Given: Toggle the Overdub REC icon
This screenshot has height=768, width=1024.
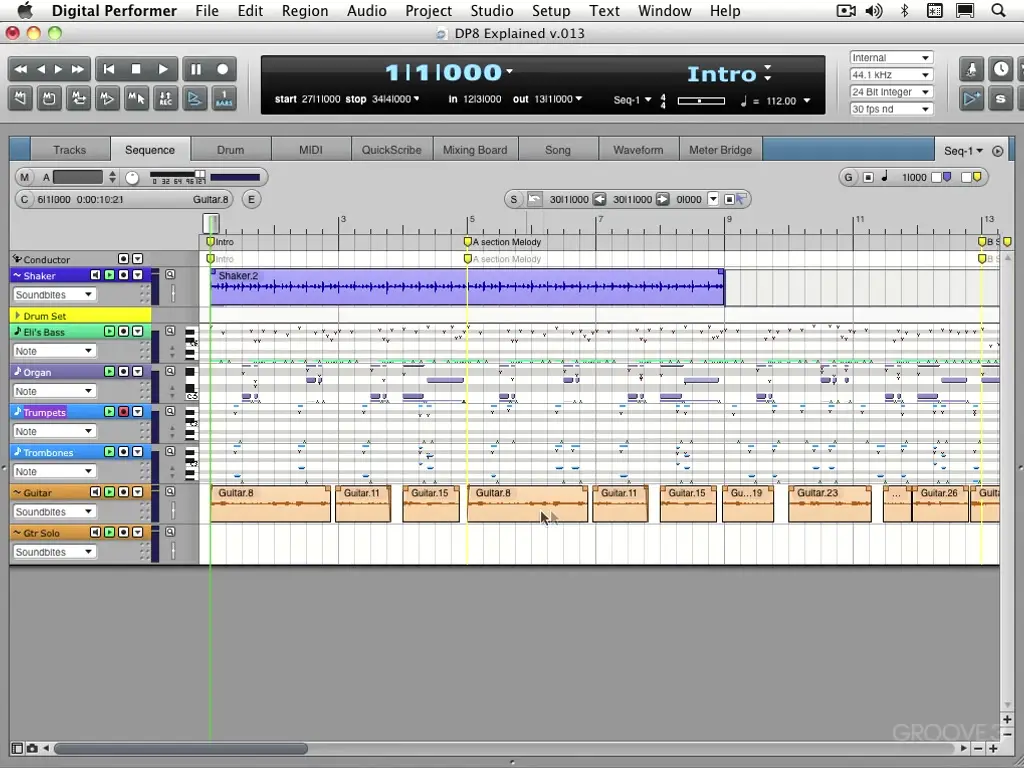Looking at the screenshot, I should pos(166,98).
